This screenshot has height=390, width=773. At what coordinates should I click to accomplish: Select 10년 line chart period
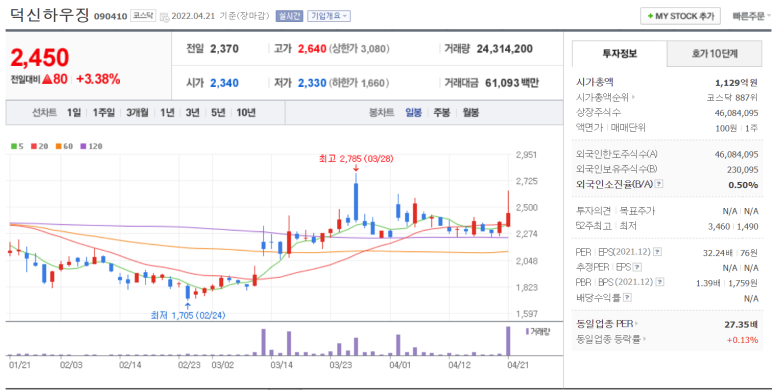(246, 113)
